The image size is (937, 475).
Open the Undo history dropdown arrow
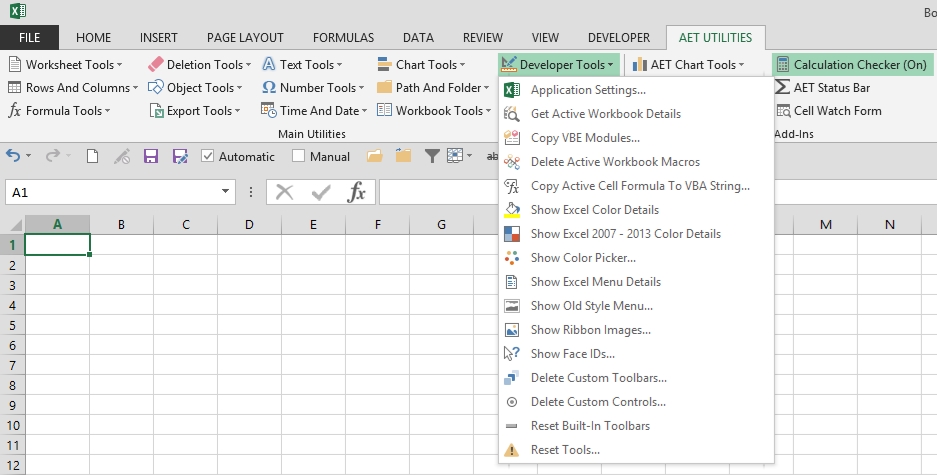coord(28,157)
